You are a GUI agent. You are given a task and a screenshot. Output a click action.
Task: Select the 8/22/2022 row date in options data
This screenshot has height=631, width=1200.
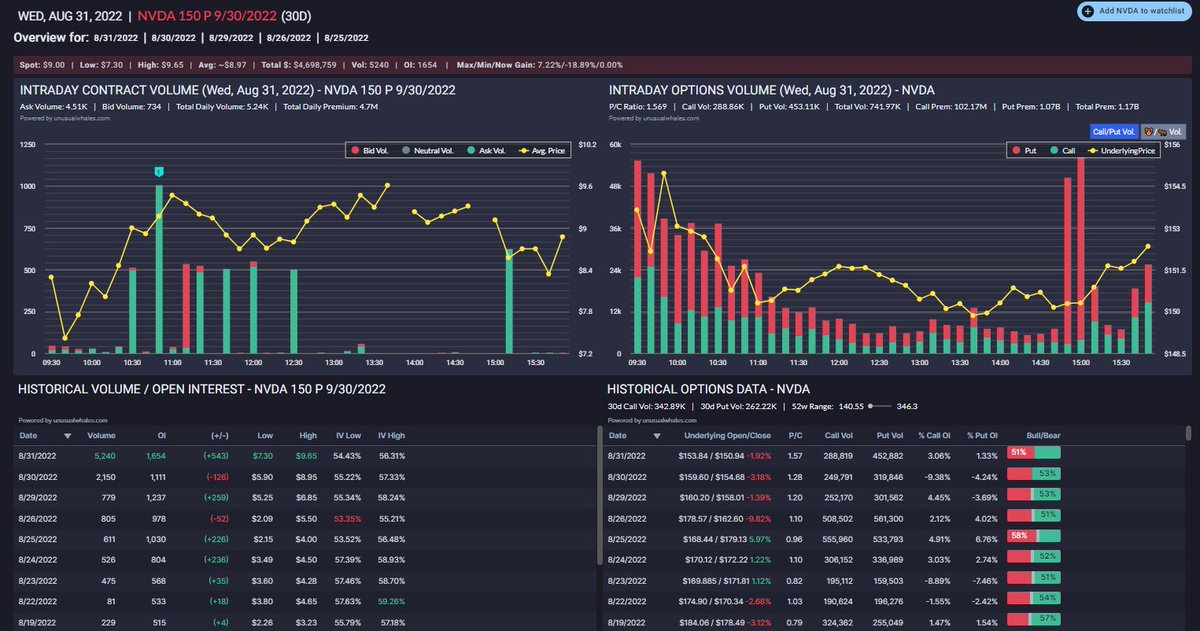628,603
